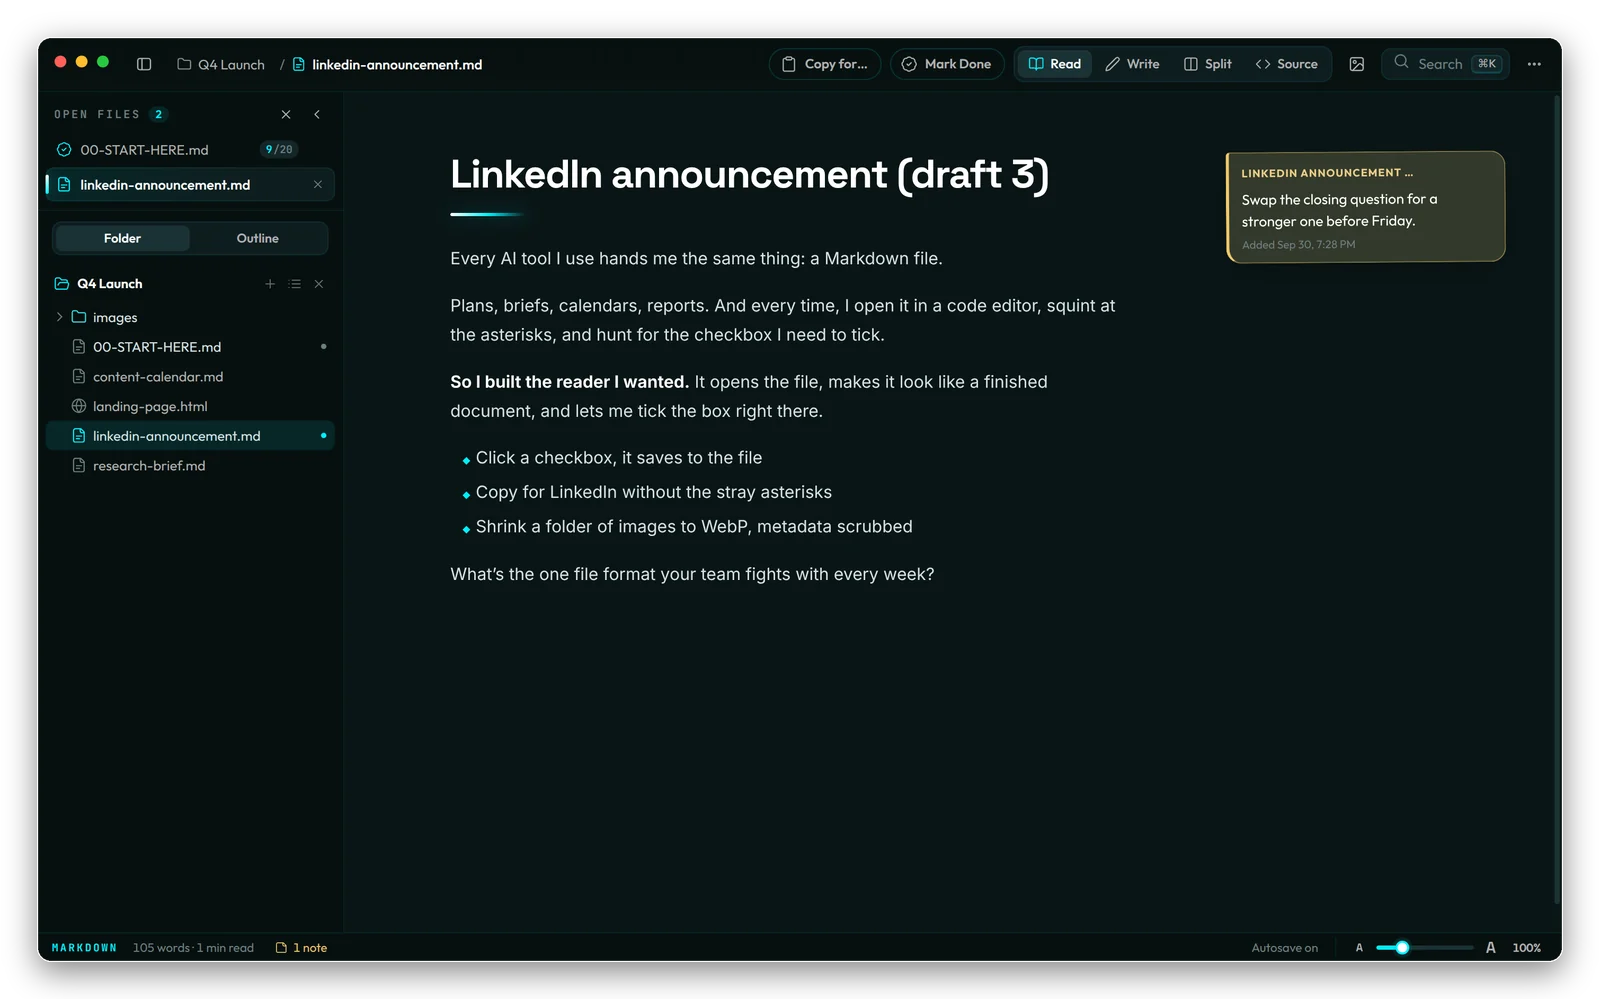Switch to Source view
Viewport: 1600px width, 999px height.
[x=1287, y=64]
